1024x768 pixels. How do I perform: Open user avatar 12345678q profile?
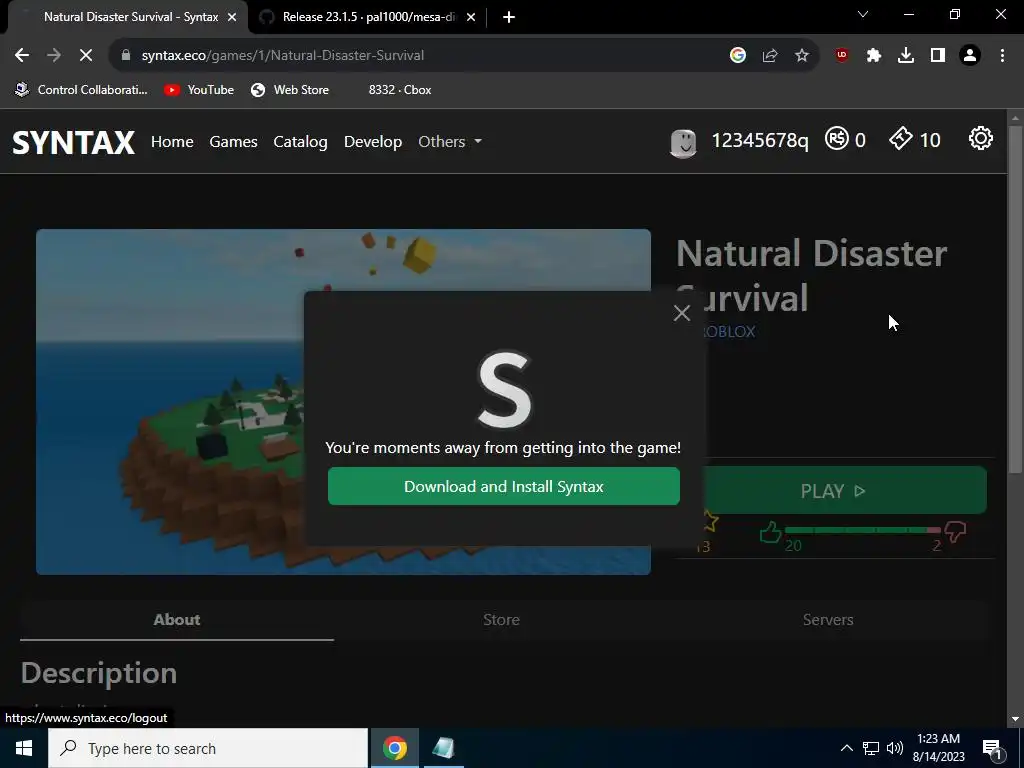coord(683,142)
